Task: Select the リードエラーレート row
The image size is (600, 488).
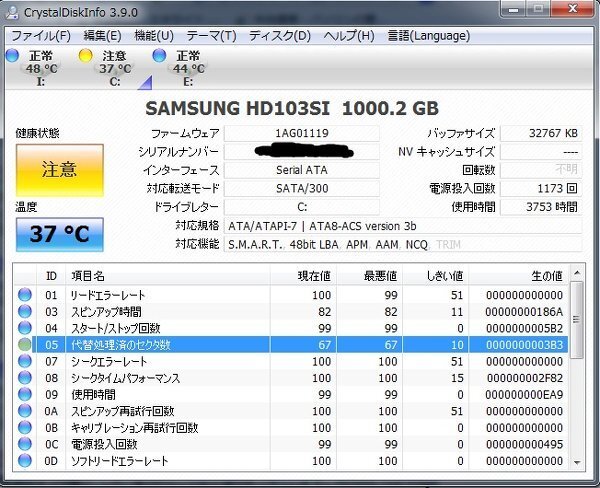Action: (291, 295)
